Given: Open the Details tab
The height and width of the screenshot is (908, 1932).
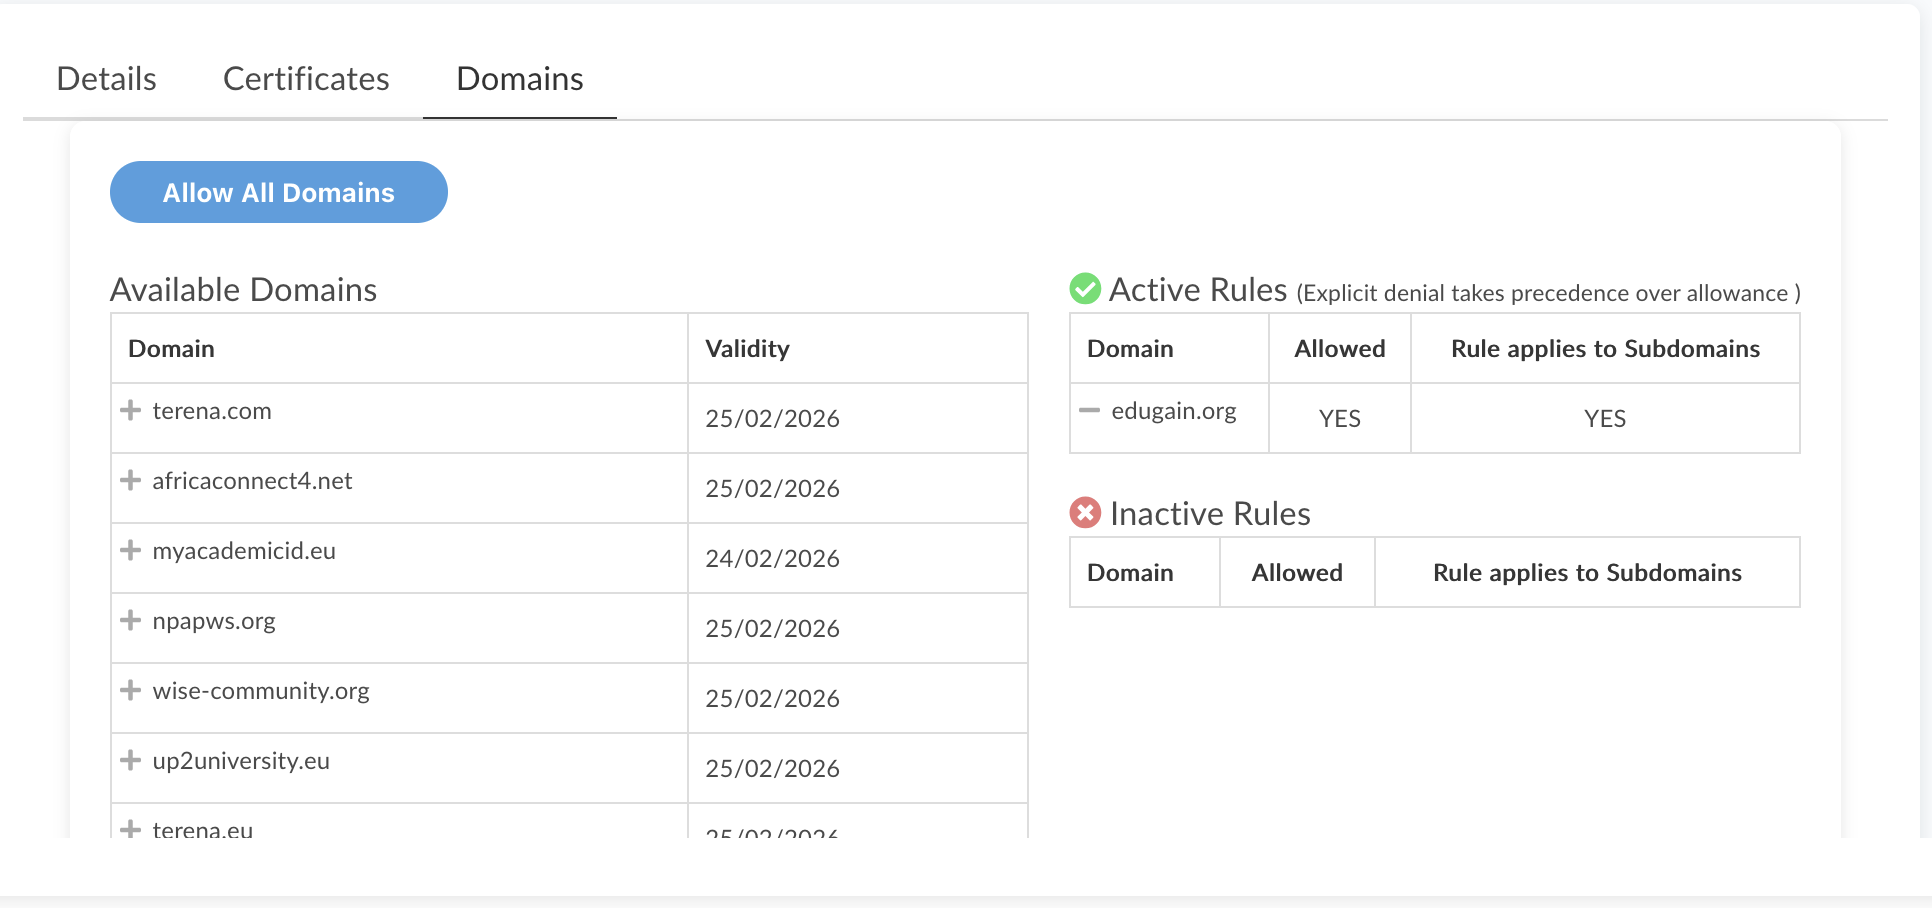Looking at the screenshot, I should tap(106, 79).
